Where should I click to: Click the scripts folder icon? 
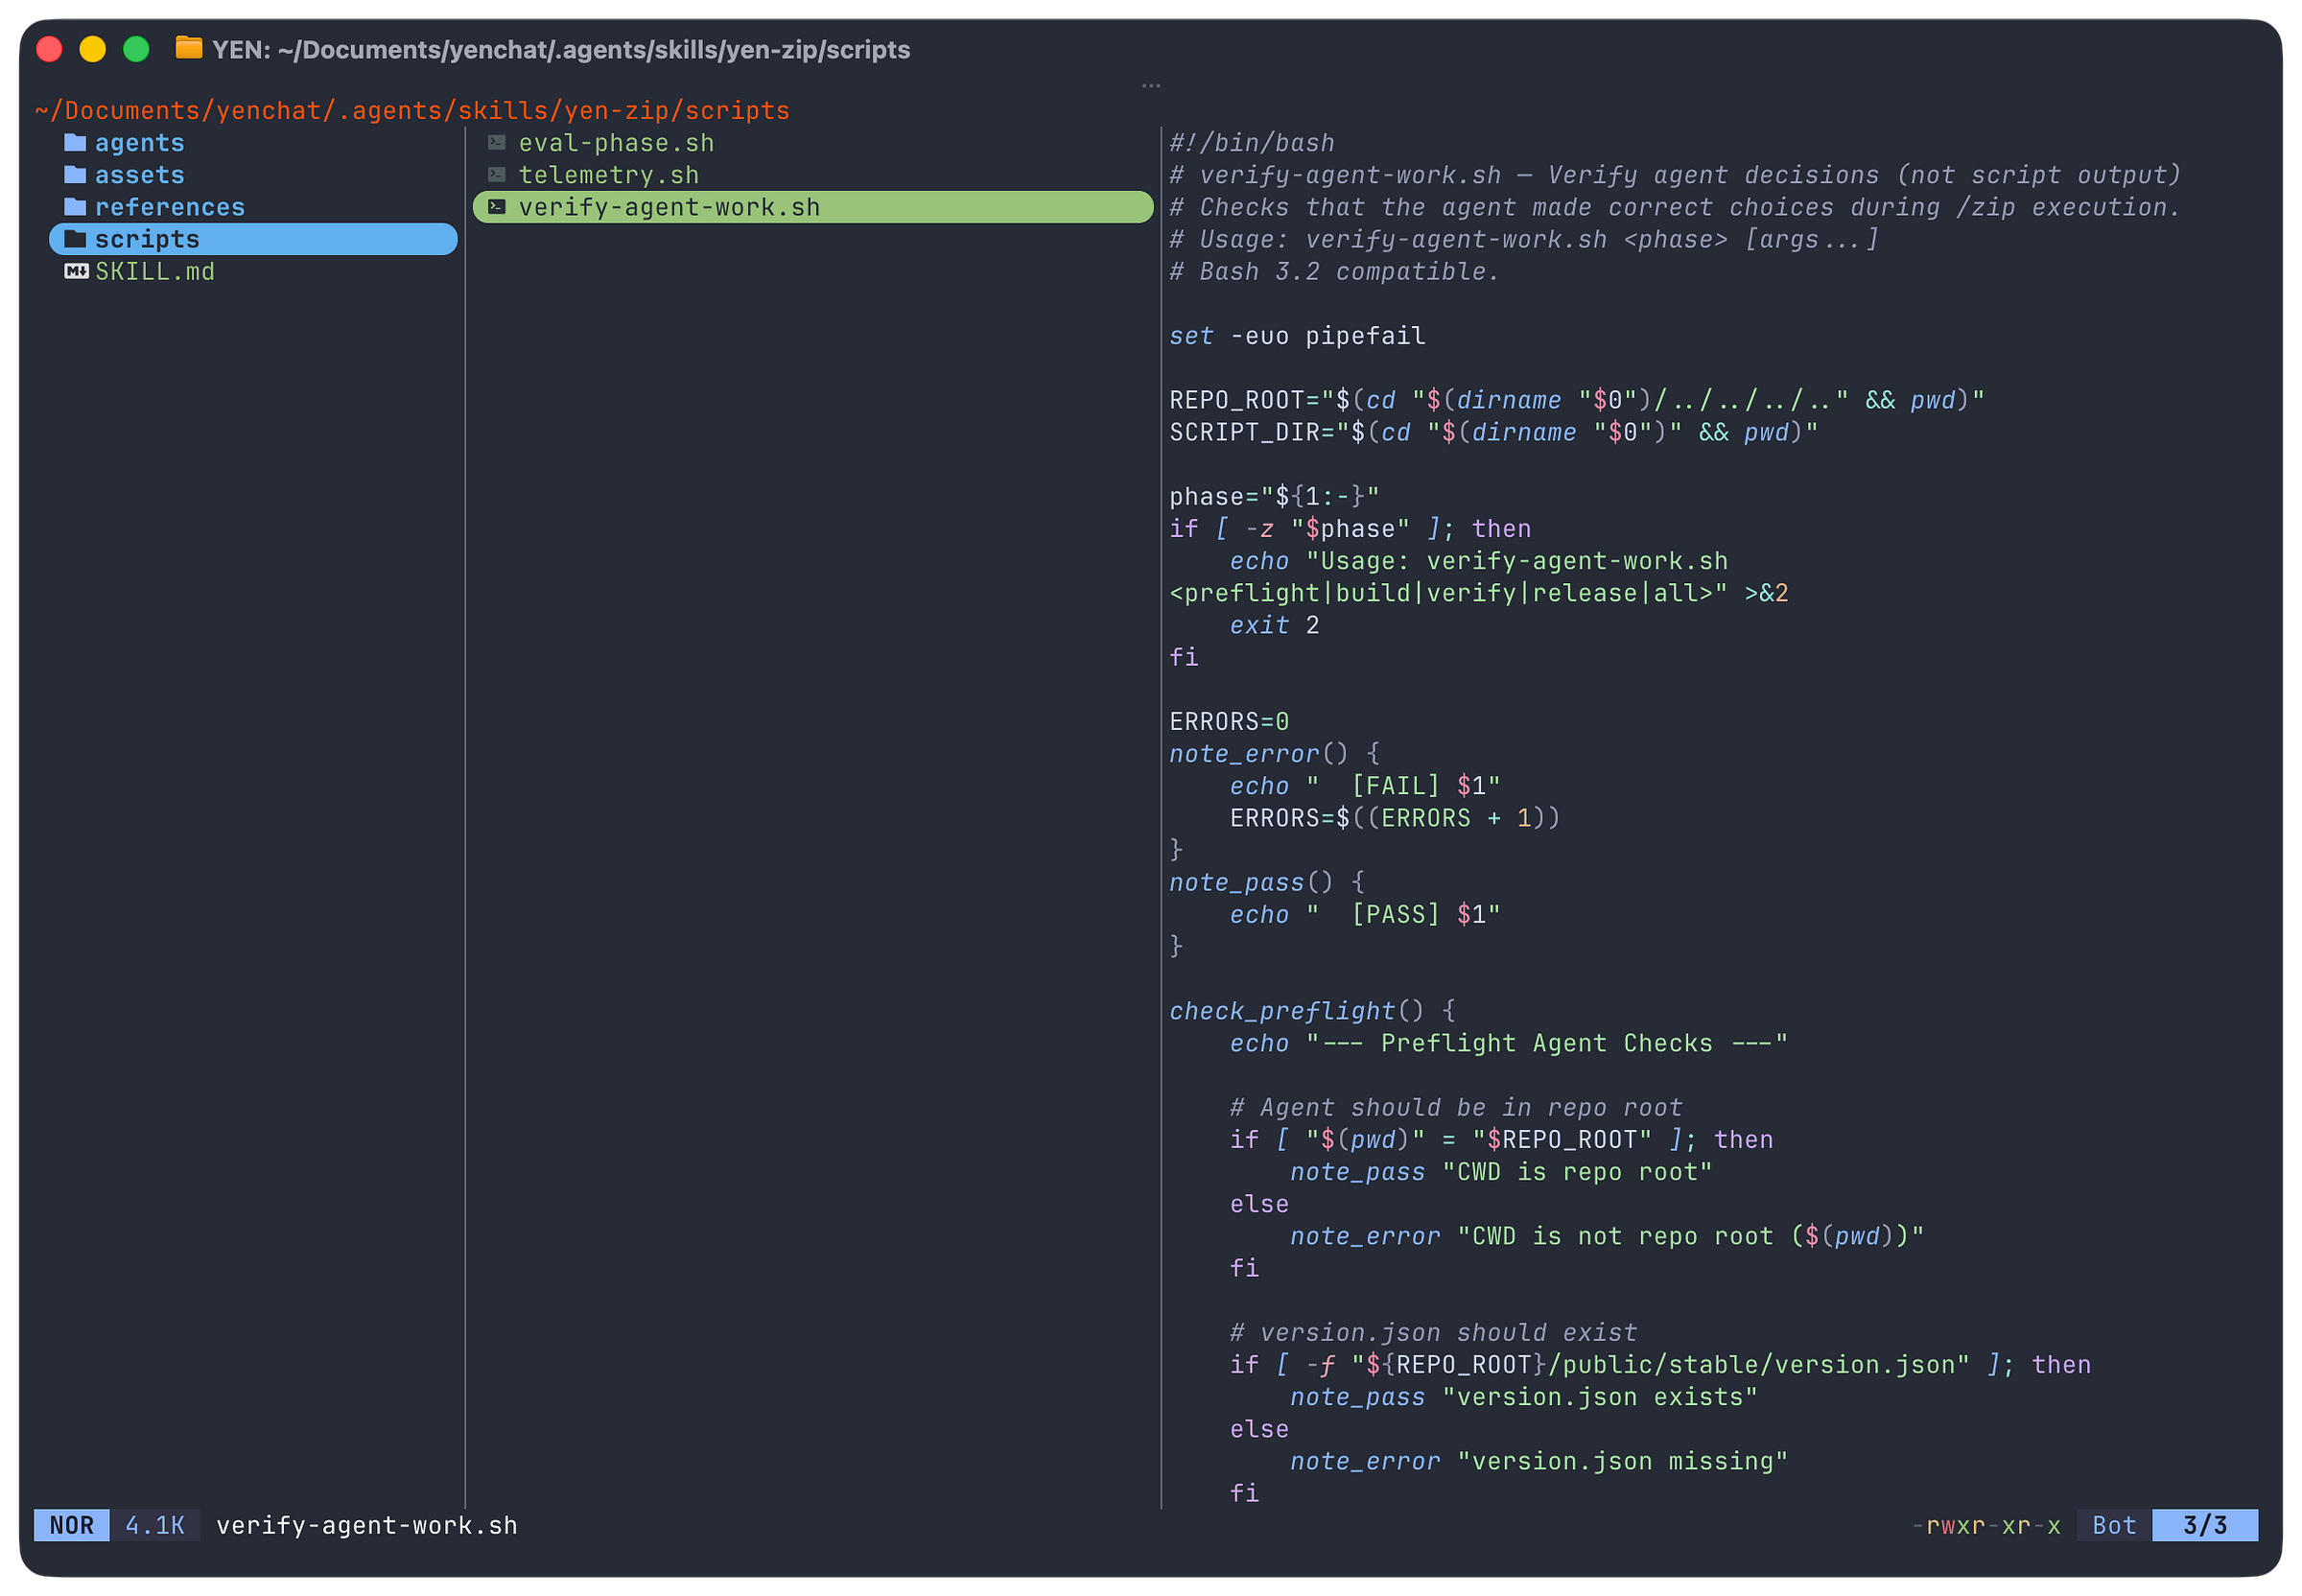tap(75, 239)
